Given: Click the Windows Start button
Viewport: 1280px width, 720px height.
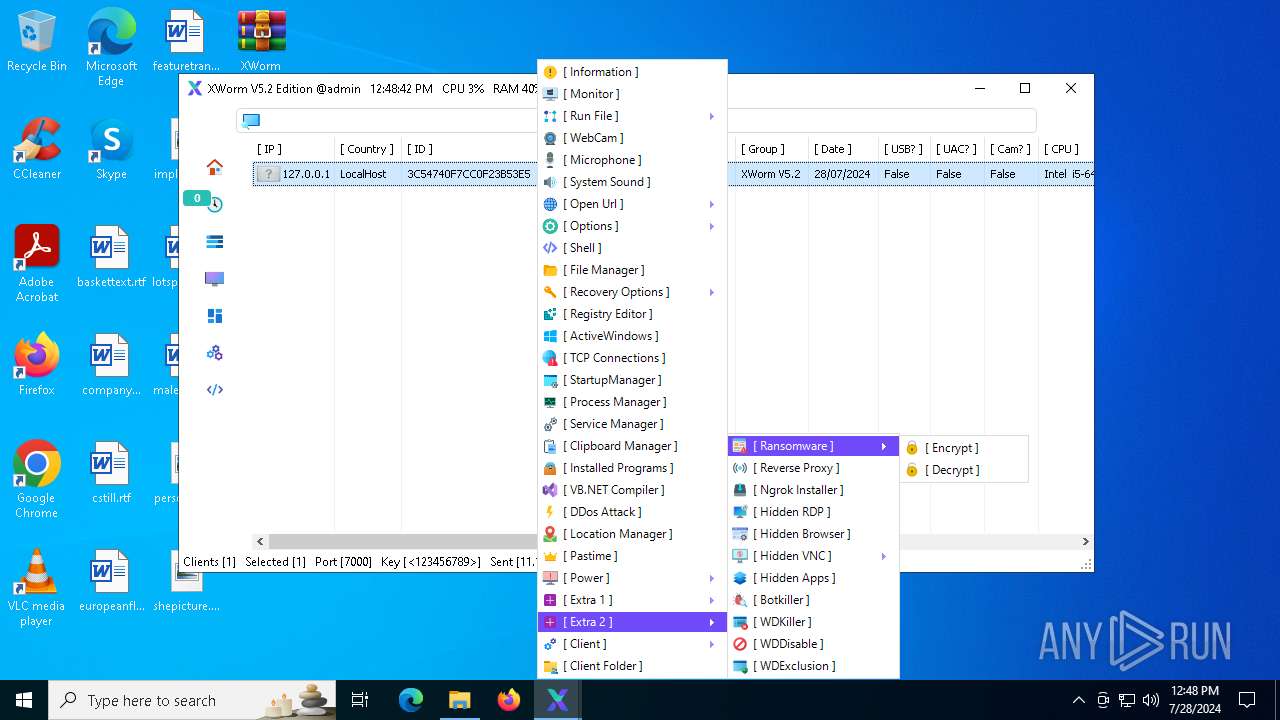Looking at the screenshot, I should [24, 700].
